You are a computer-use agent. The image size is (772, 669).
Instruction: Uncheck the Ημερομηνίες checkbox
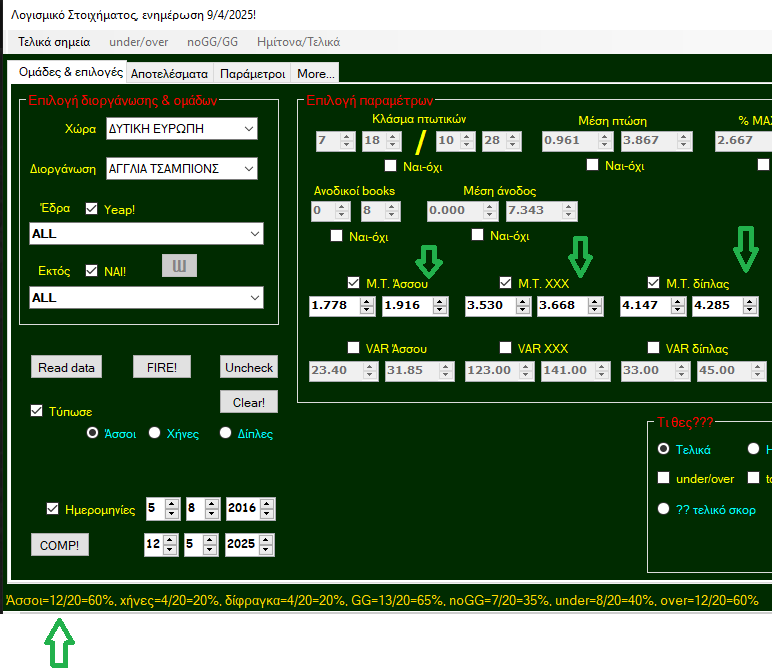click(53, 509)
